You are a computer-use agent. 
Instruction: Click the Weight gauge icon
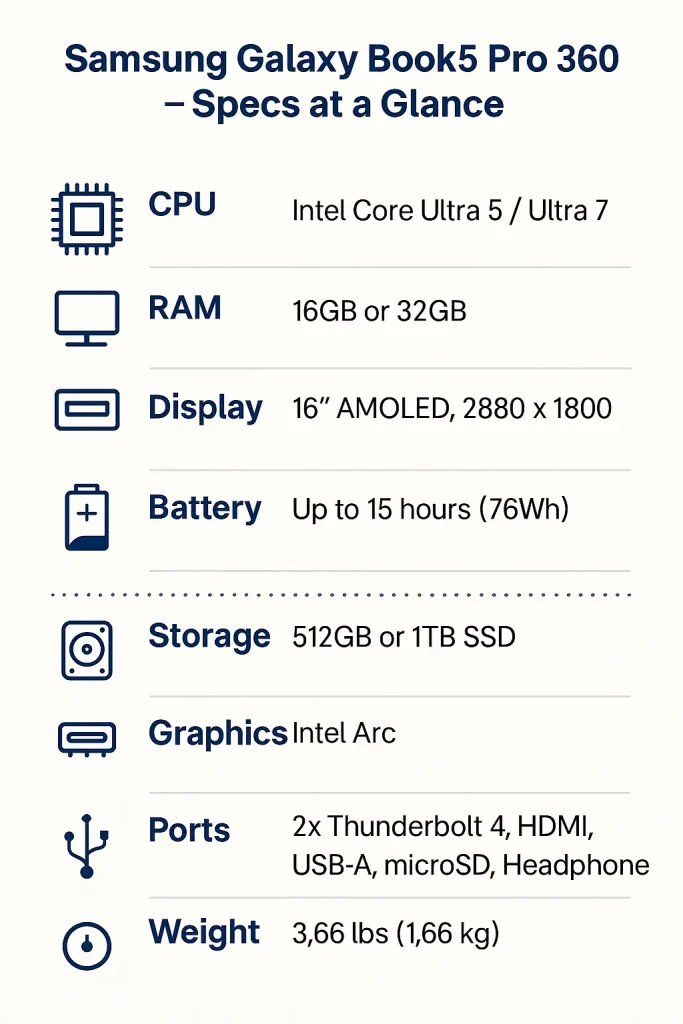point(86,942)
